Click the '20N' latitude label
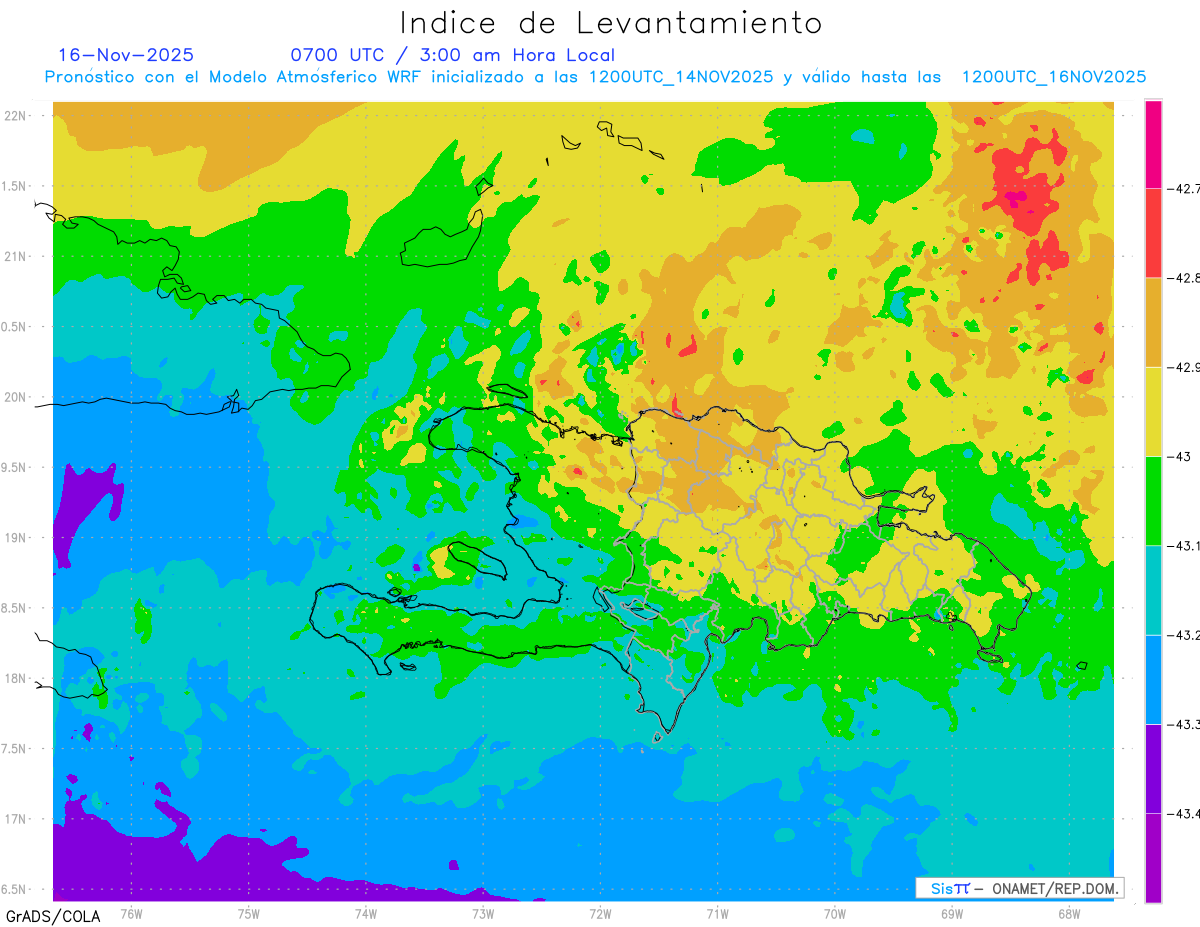 coord(17,397)
